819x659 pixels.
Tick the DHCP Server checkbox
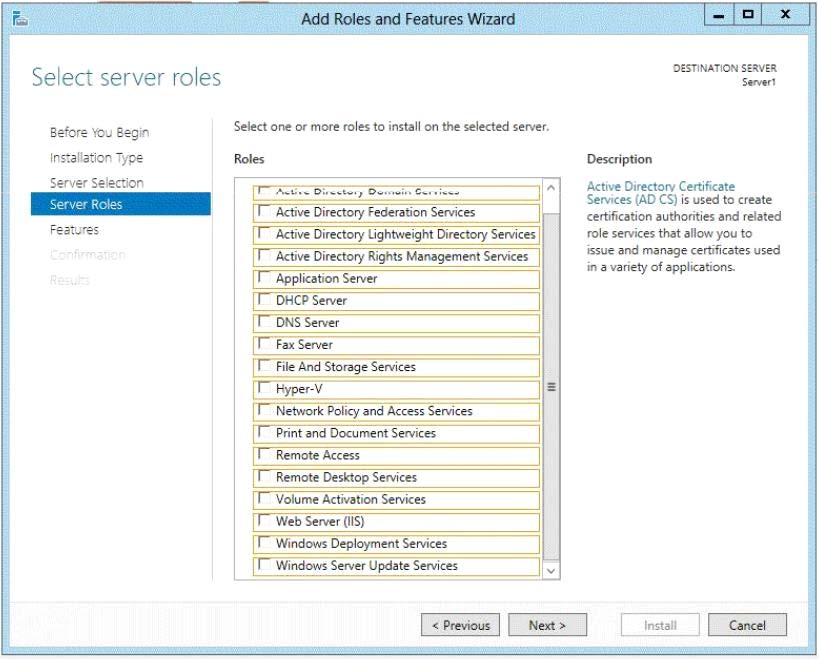(x=263, y=300)
